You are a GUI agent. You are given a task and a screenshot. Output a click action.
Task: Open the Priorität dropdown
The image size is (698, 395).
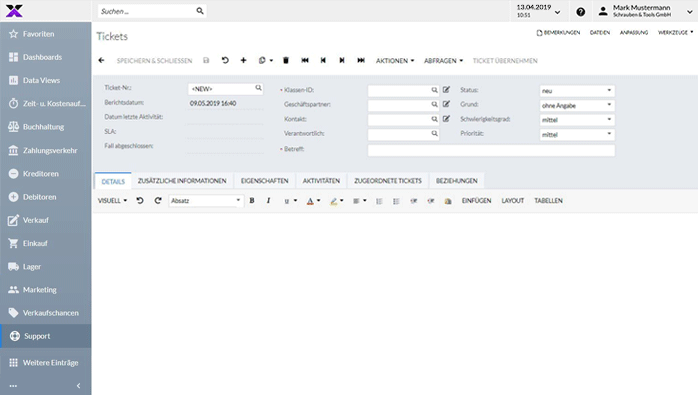577,134
